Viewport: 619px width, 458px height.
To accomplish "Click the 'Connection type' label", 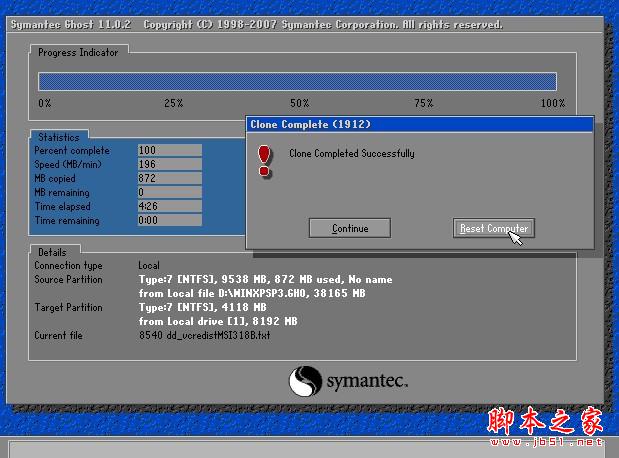I will tap(68, 266).
